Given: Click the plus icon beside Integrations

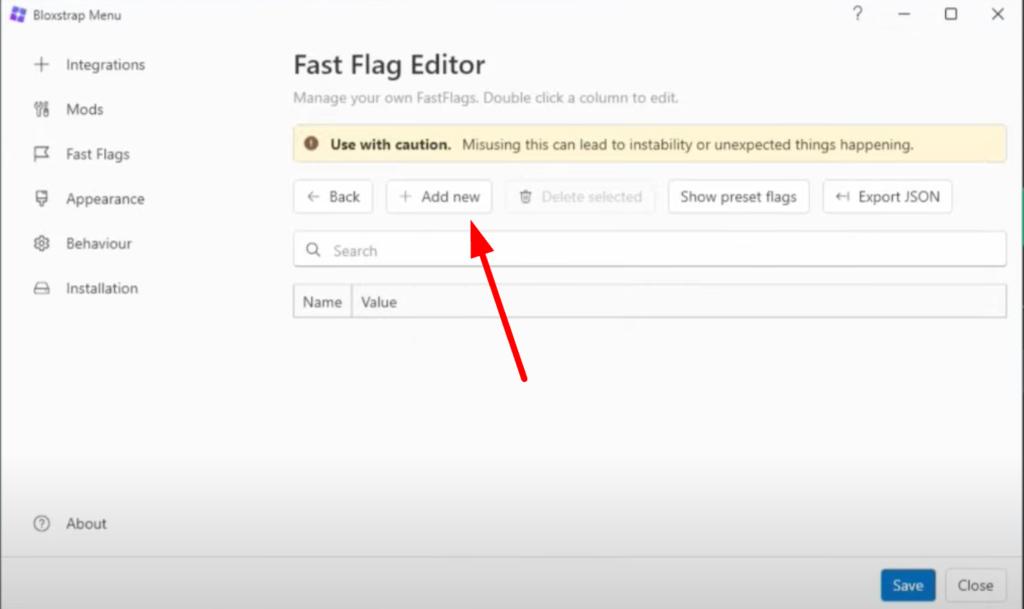Looking at the screenshot, I should [41, 64].
